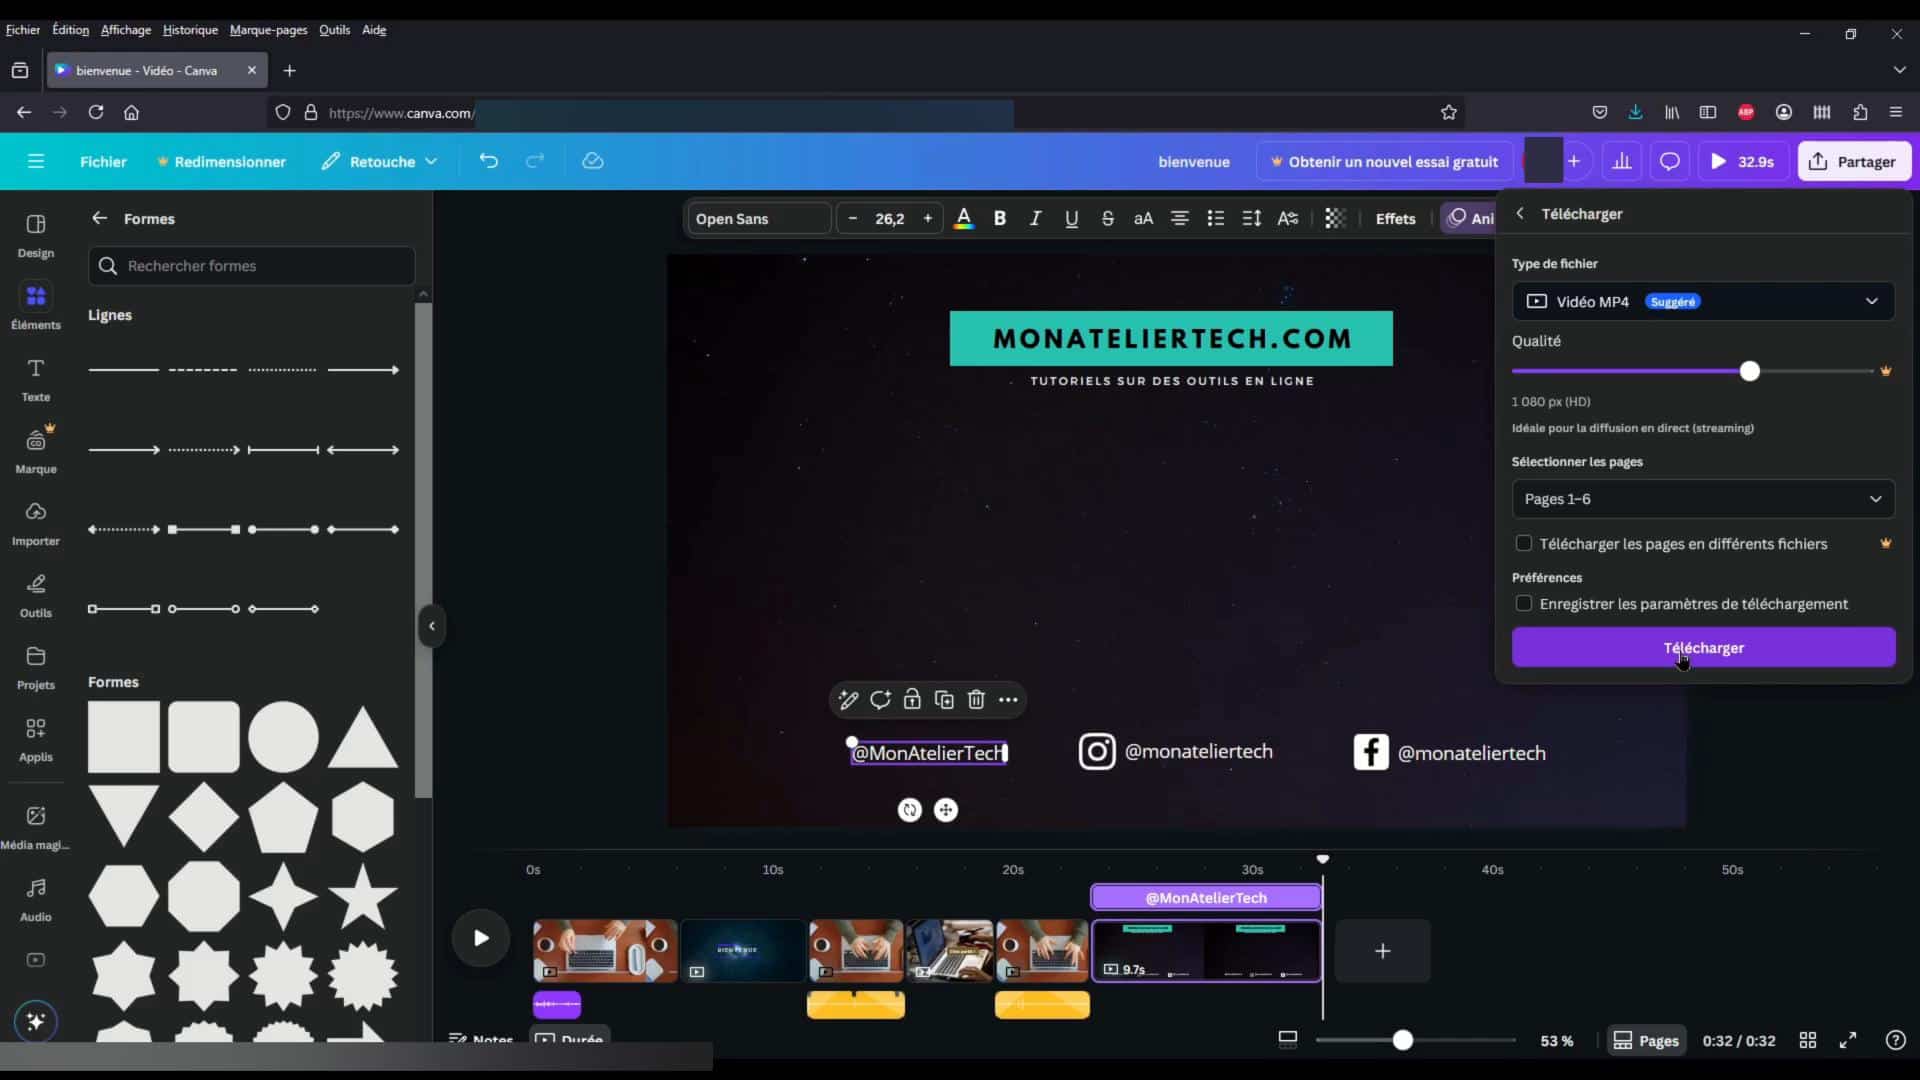Lock the selected element

912,700
